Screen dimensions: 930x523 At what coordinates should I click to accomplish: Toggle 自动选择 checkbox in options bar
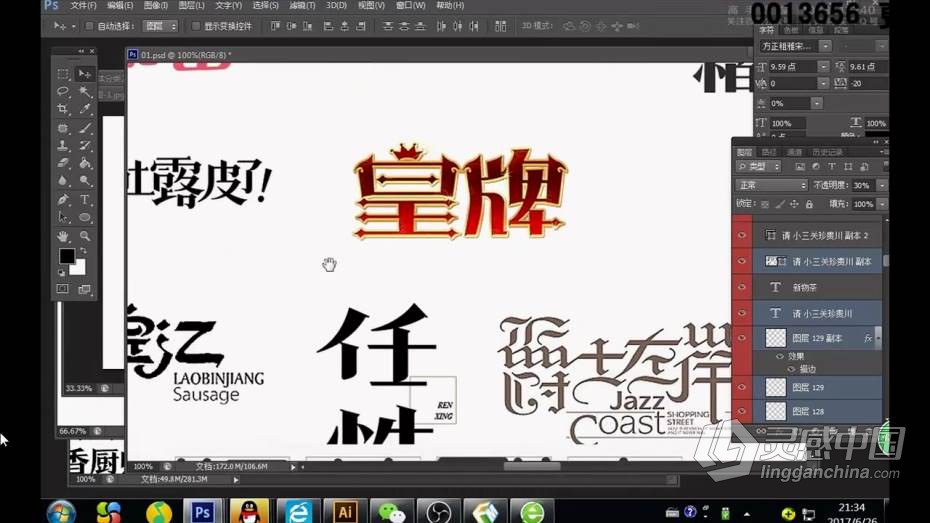pos(89,26)
